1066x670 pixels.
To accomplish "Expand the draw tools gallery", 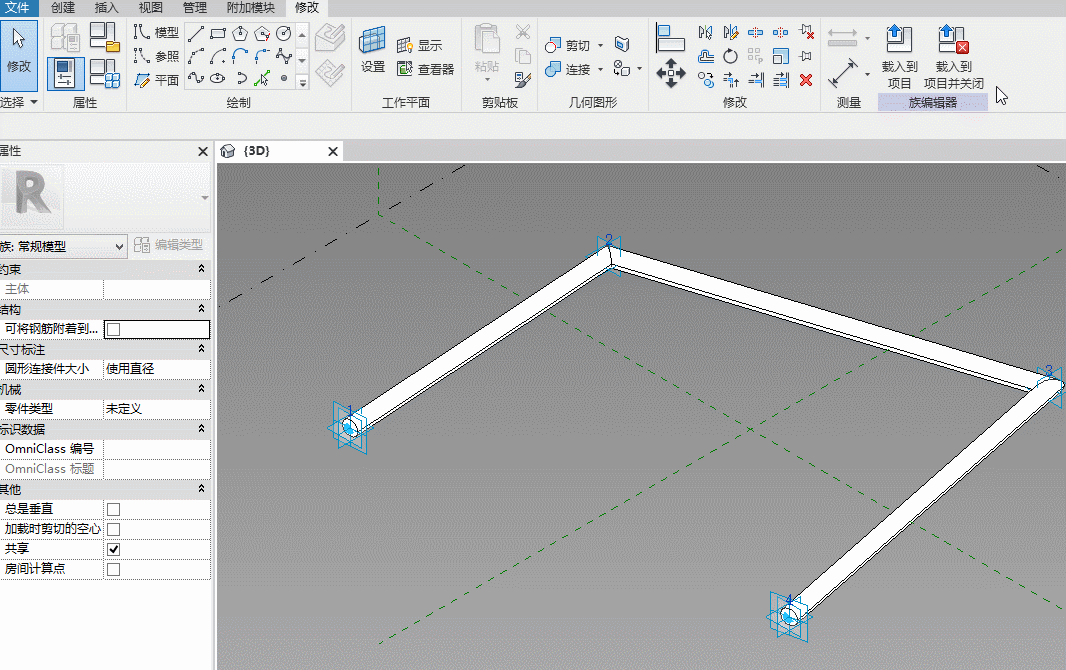I will 303,83.
